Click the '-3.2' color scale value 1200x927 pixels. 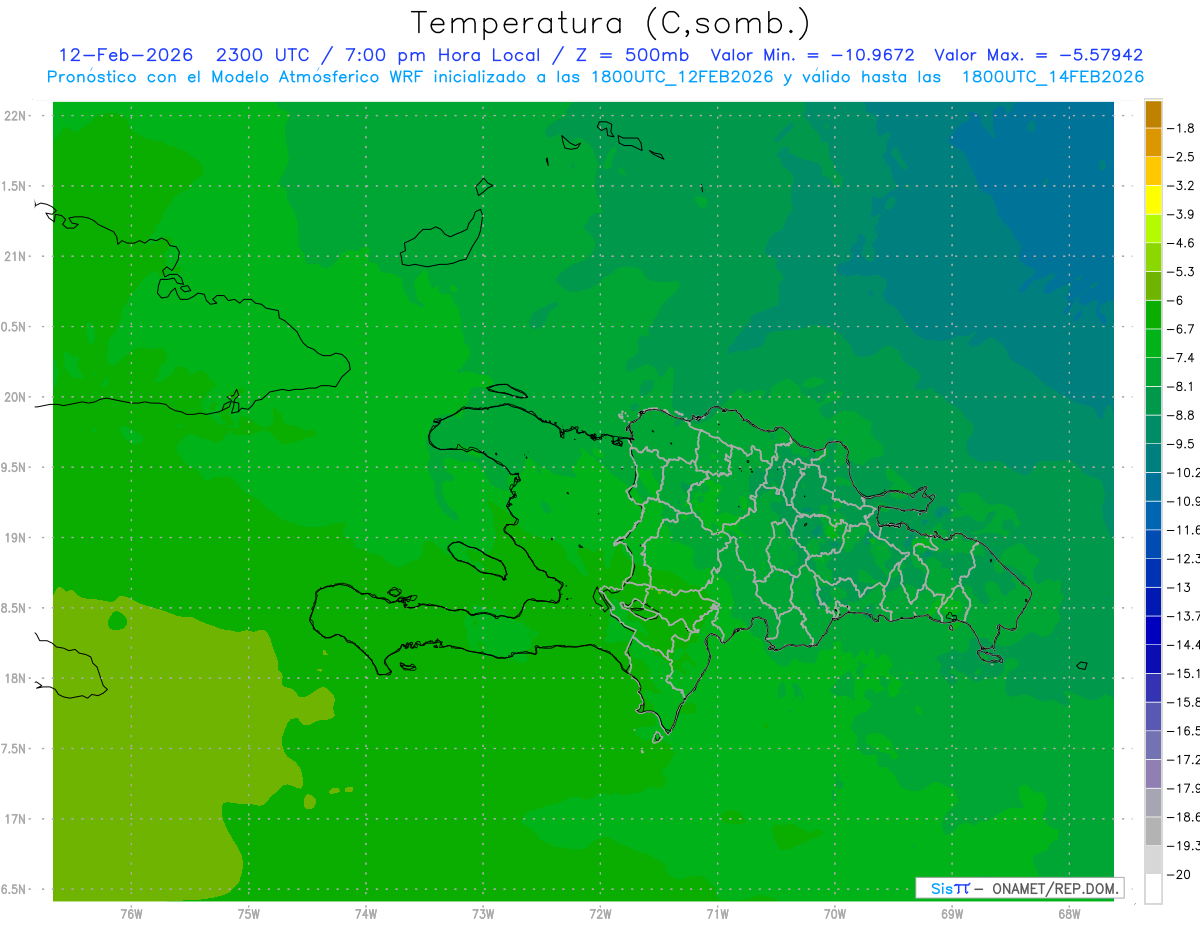click(1183, 186)
